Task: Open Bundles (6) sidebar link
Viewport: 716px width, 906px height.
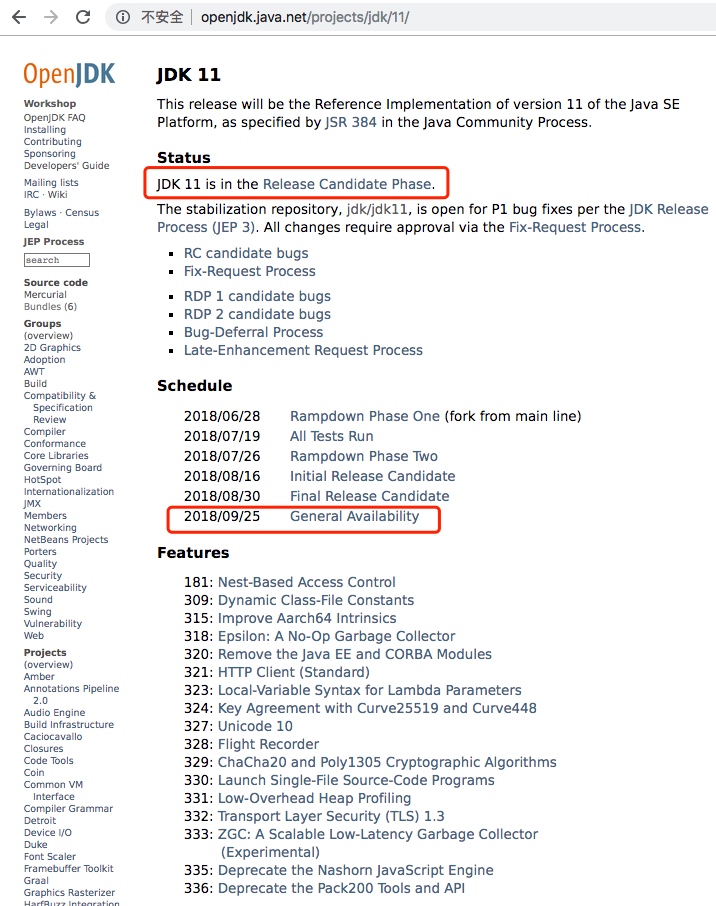Action: point(50,306)
